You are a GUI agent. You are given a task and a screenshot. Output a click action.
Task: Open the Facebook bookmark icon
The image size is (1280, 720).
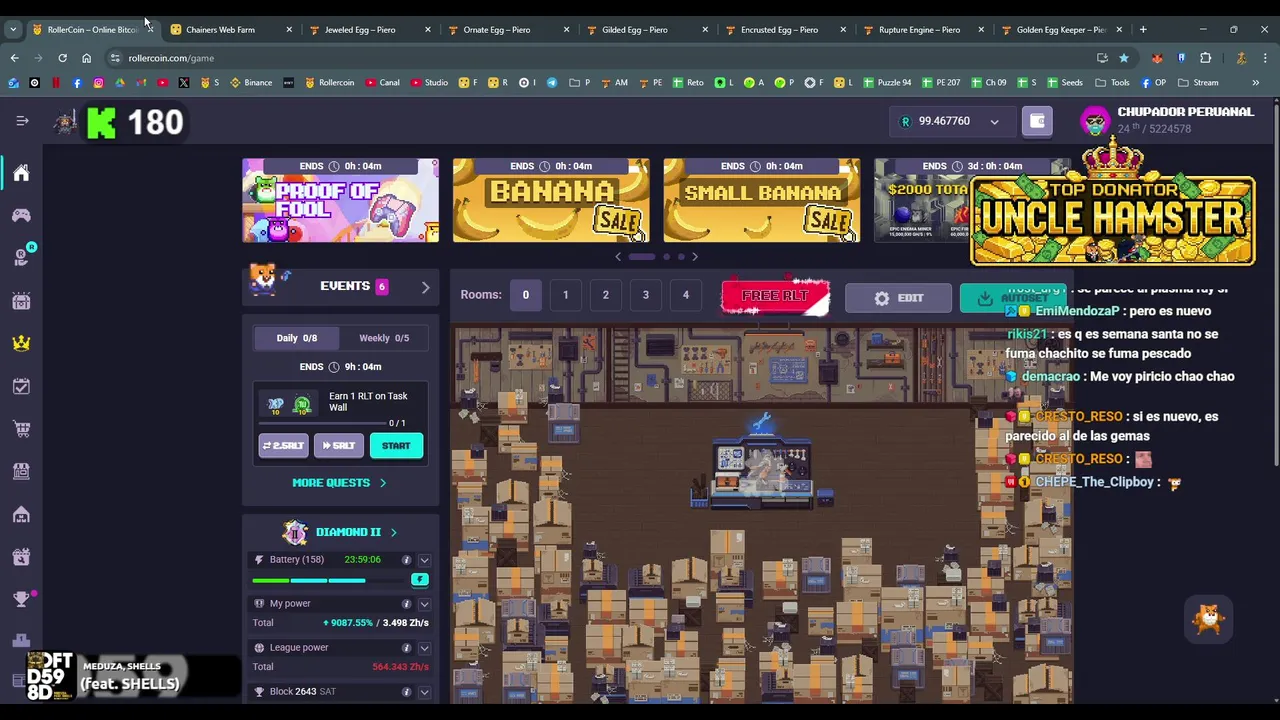[77, 83]
